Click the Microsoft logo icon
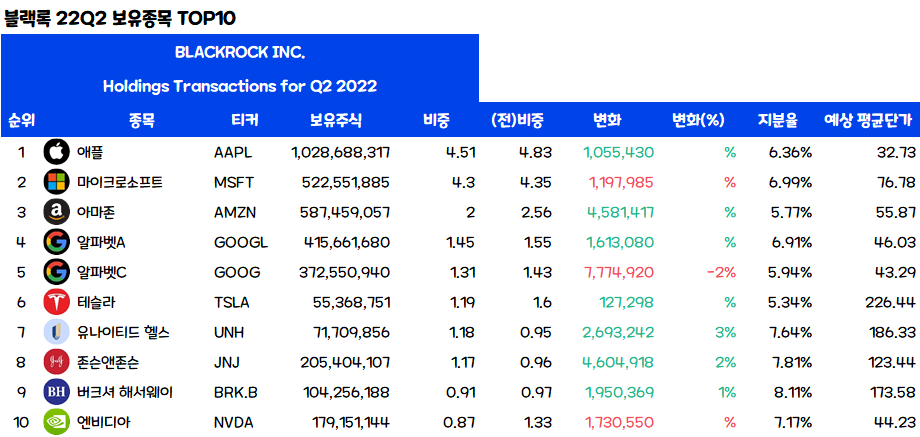The height and width of the screenshot is (437, 920). [x=57, y=182]
